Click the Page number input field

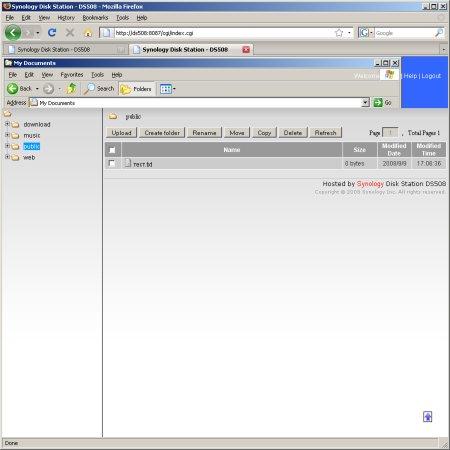click(x=390, y=133)
